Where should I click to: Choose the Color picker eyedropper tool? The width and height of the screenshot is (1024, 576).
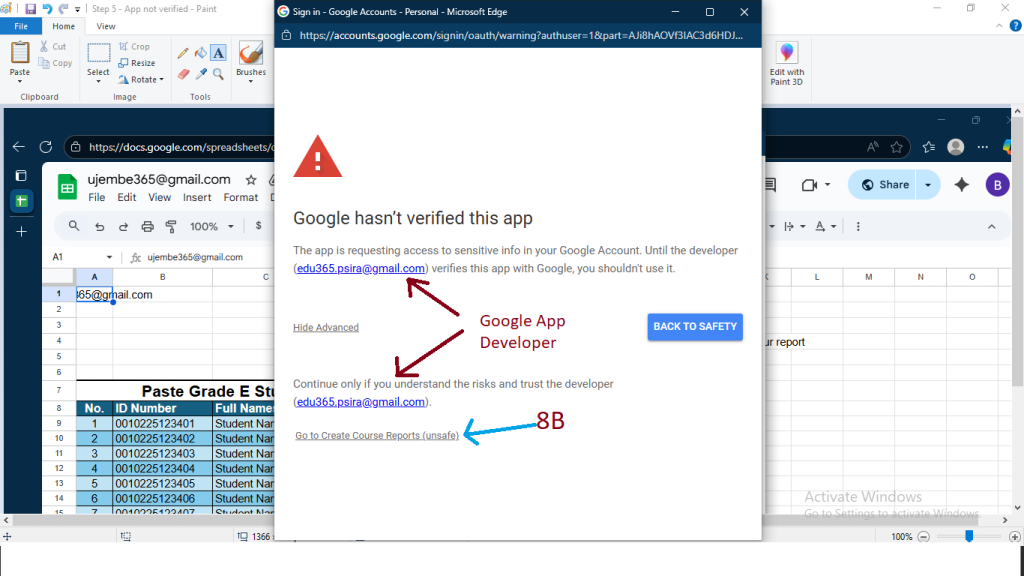click(x=200, y=73)
